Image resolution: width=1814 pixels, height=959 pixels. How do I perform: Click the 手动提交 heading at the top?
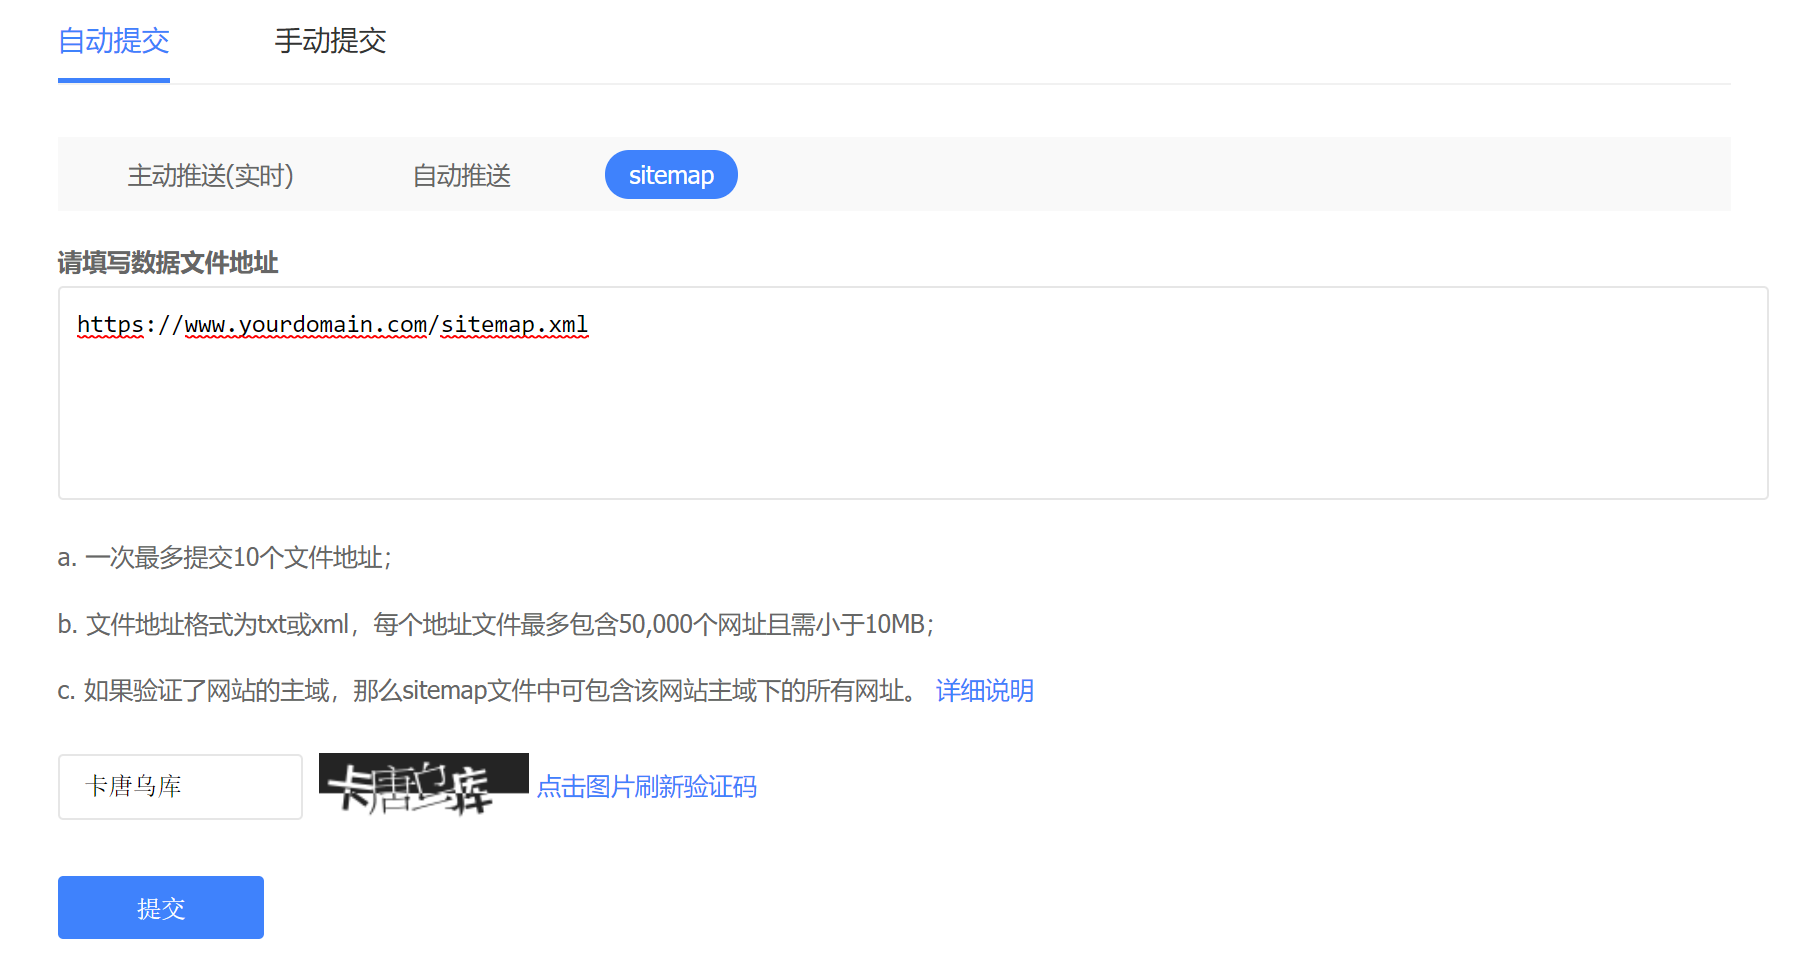(x=331, y=42)
